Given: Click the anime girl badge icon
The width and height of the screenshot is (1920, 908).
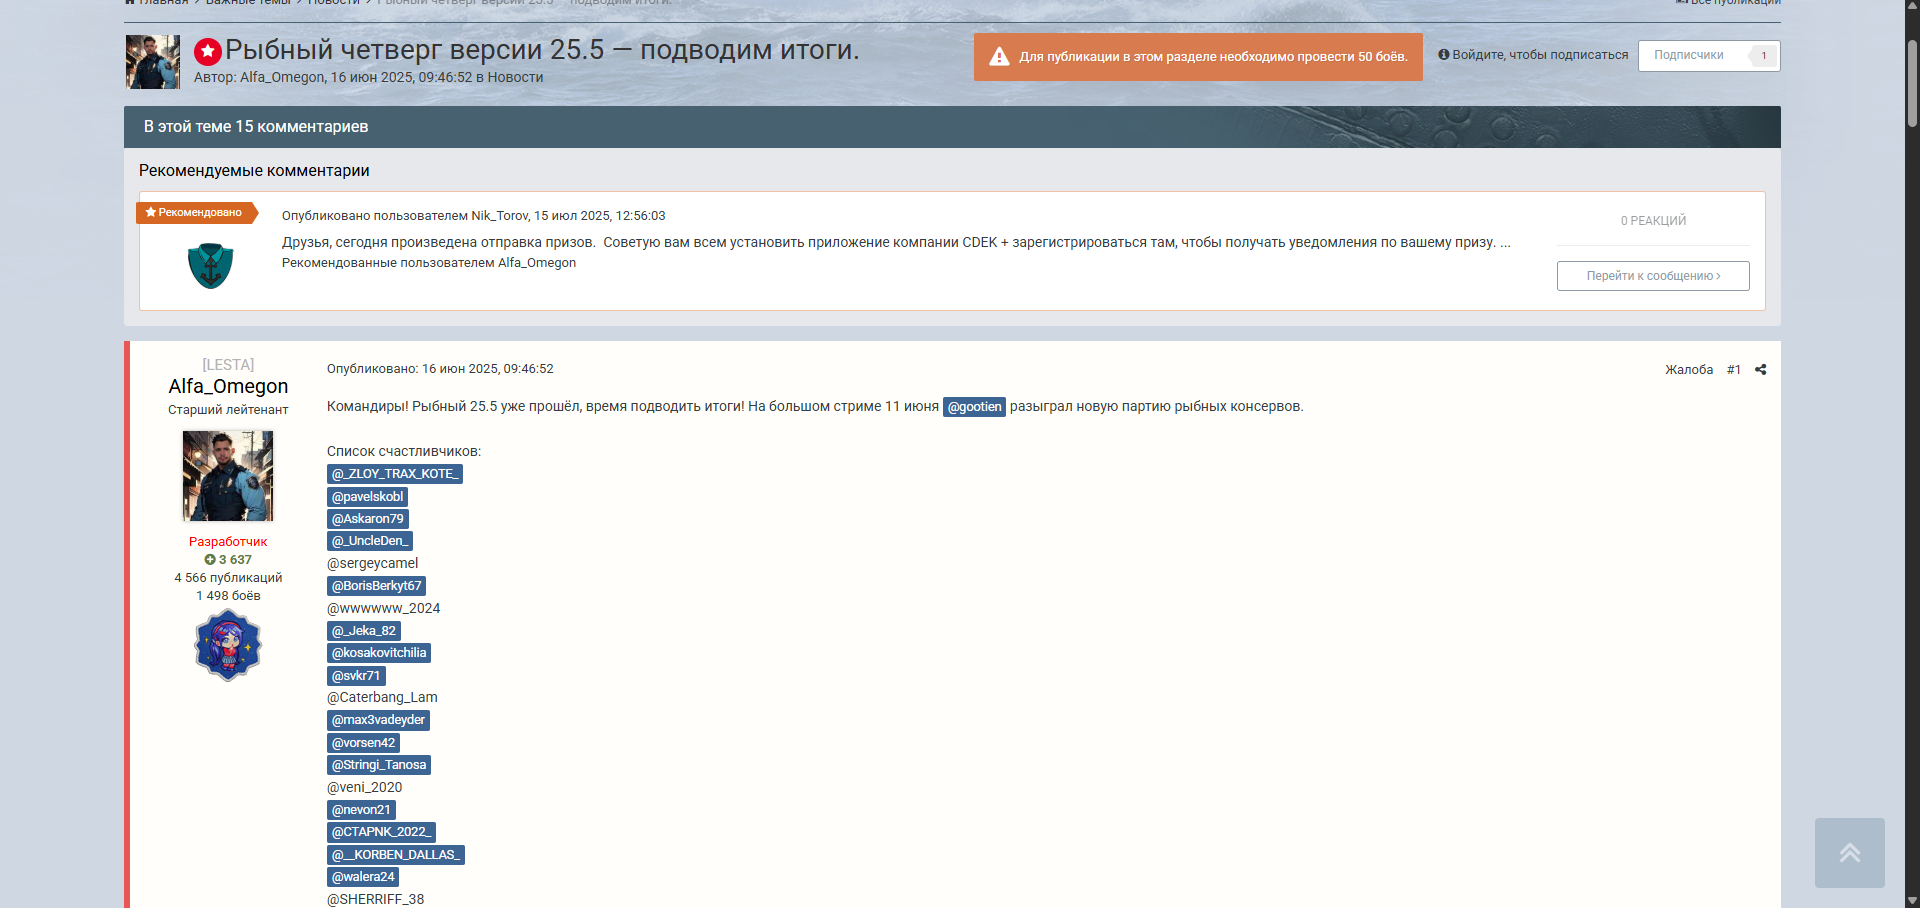Looking at the screenshot, I should click(228, 645).
